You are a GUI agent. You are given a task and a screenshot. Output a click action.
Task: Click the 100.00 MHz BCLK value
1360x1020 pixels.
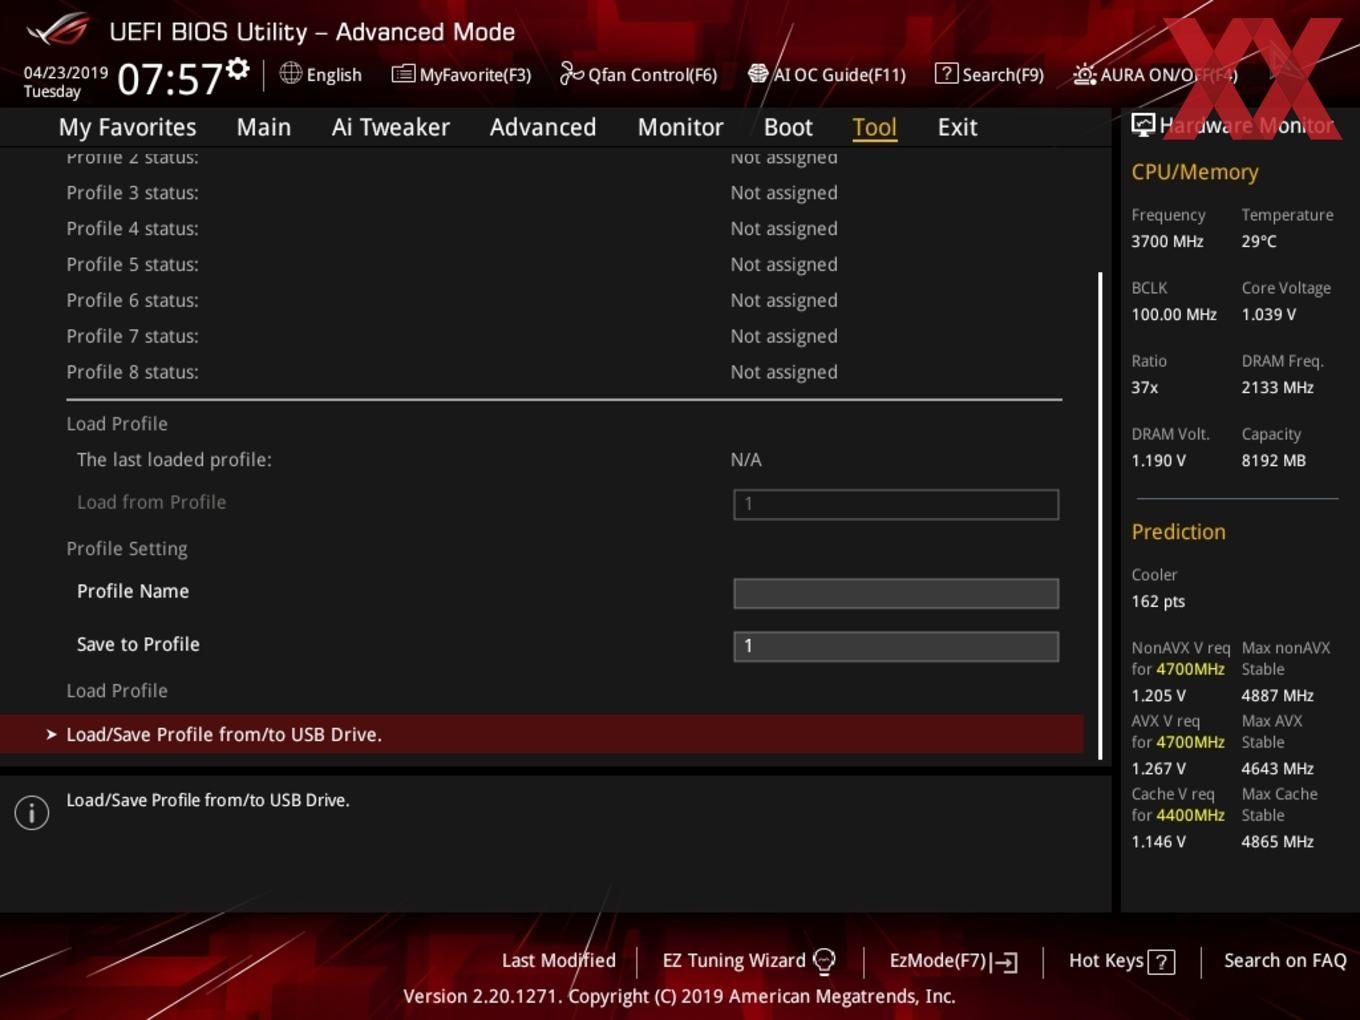1174,314
